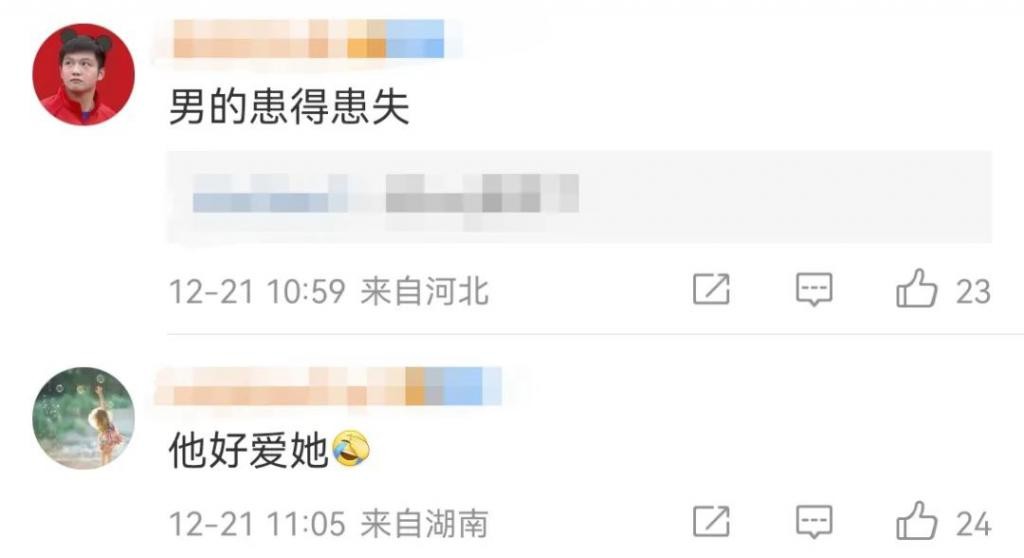Viewport: 1024px width, 558px height.
Task: Tap the 来自湖南 location label
Action: [424, 523]
